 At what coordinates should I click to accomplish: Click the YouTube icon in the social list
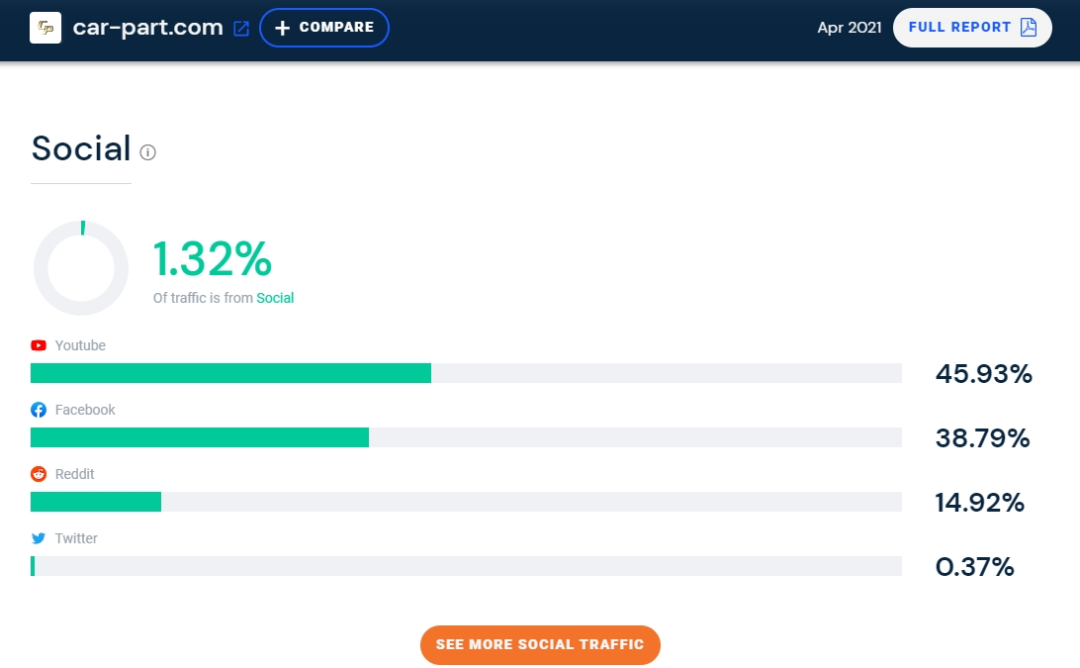coord(38,345)
